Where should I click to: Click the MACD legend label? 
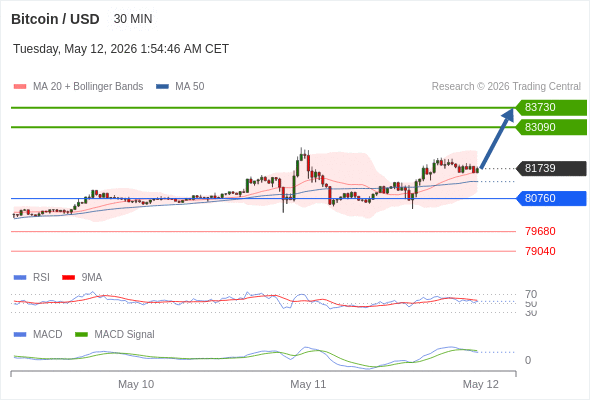coord(48,335)
